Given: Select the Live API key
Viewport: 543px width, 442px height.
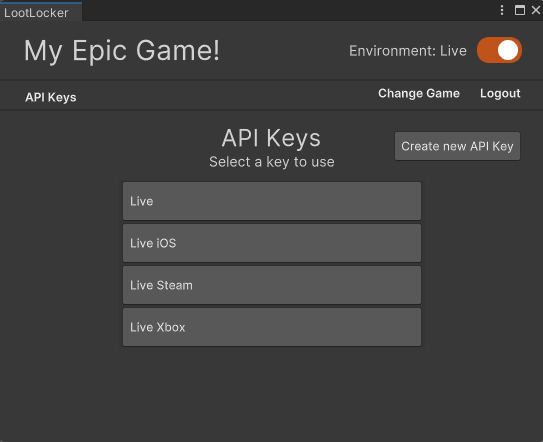Looking at the screenshot, I should 272,201.
